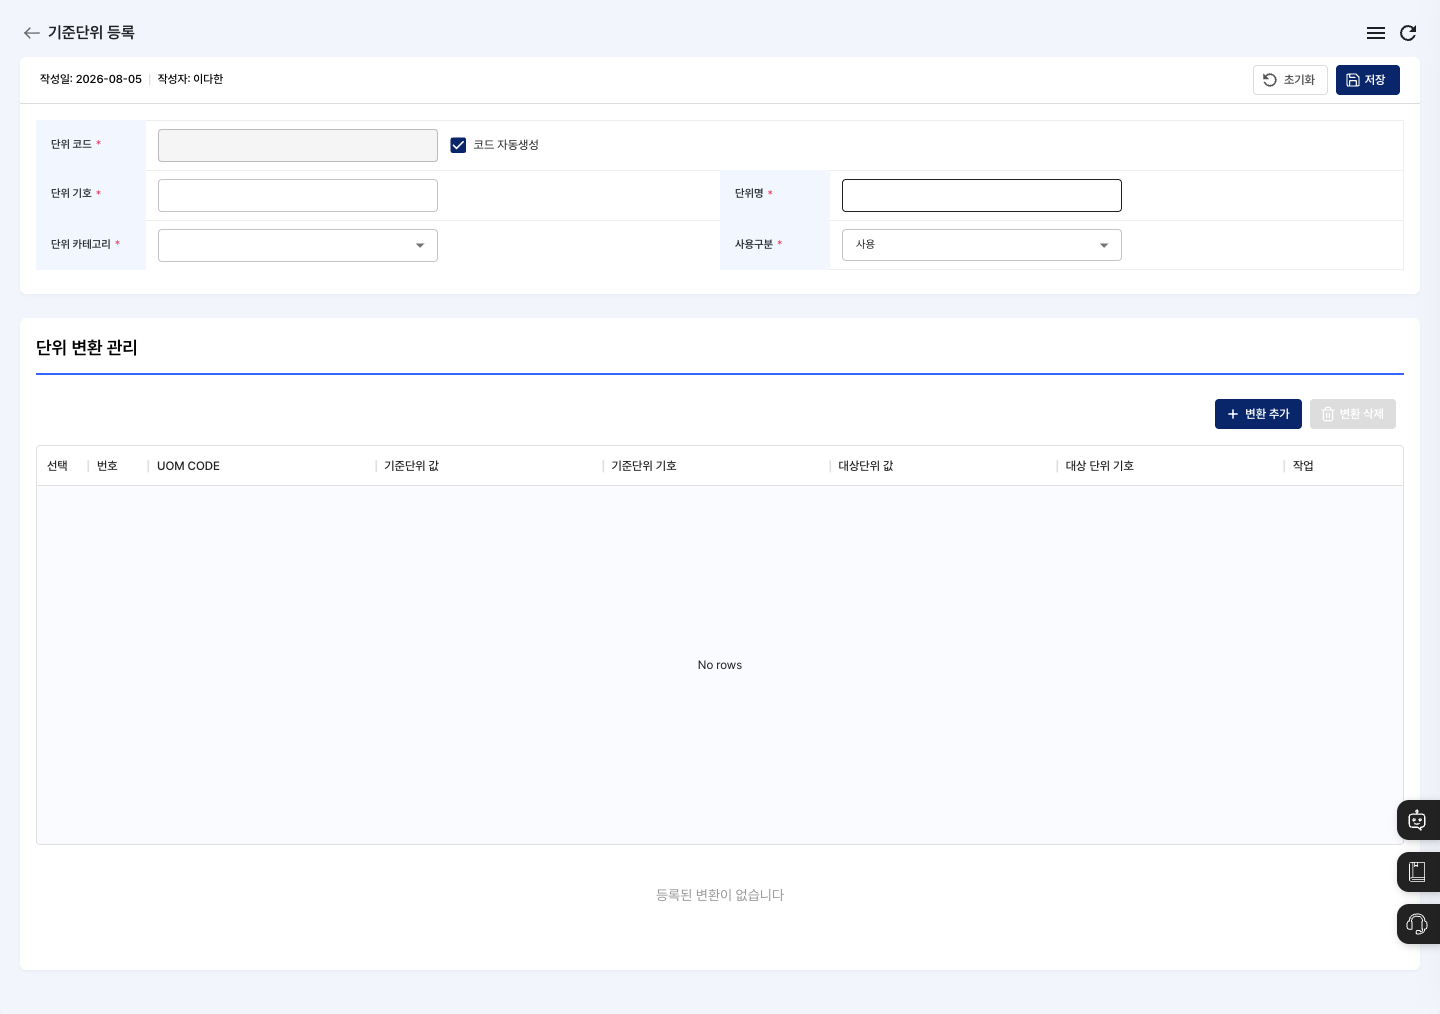Click the No rows message
Viewport: 1440px width, 1014px height.
click(720, 665)
